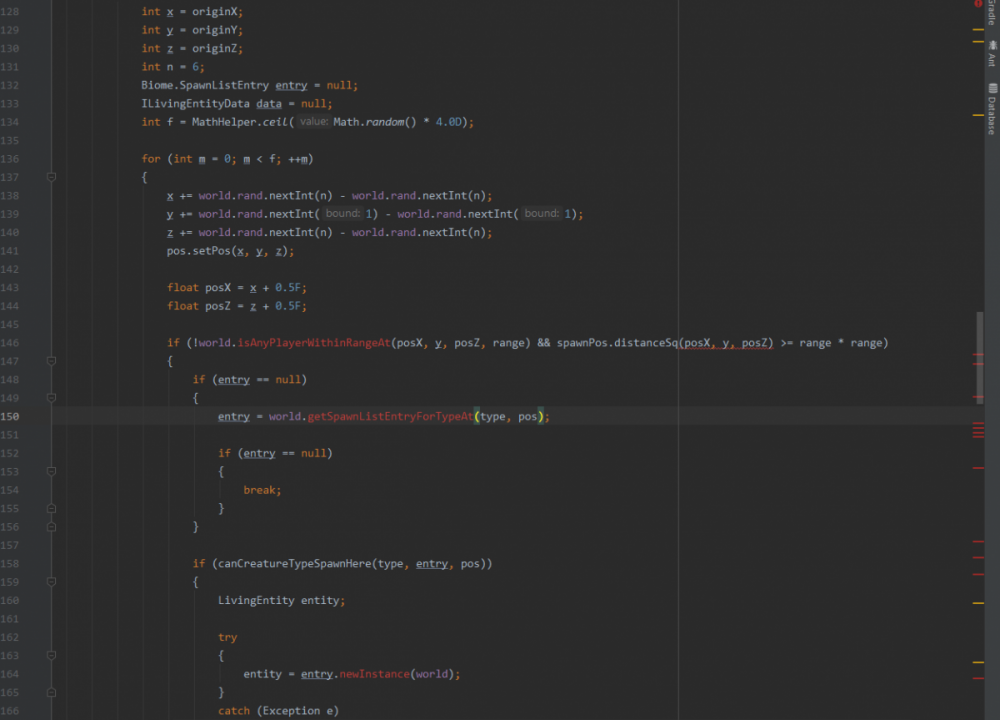Click originZ on line 130
This screenshot has height=720, width=1000.
click(x=214, y=48)
